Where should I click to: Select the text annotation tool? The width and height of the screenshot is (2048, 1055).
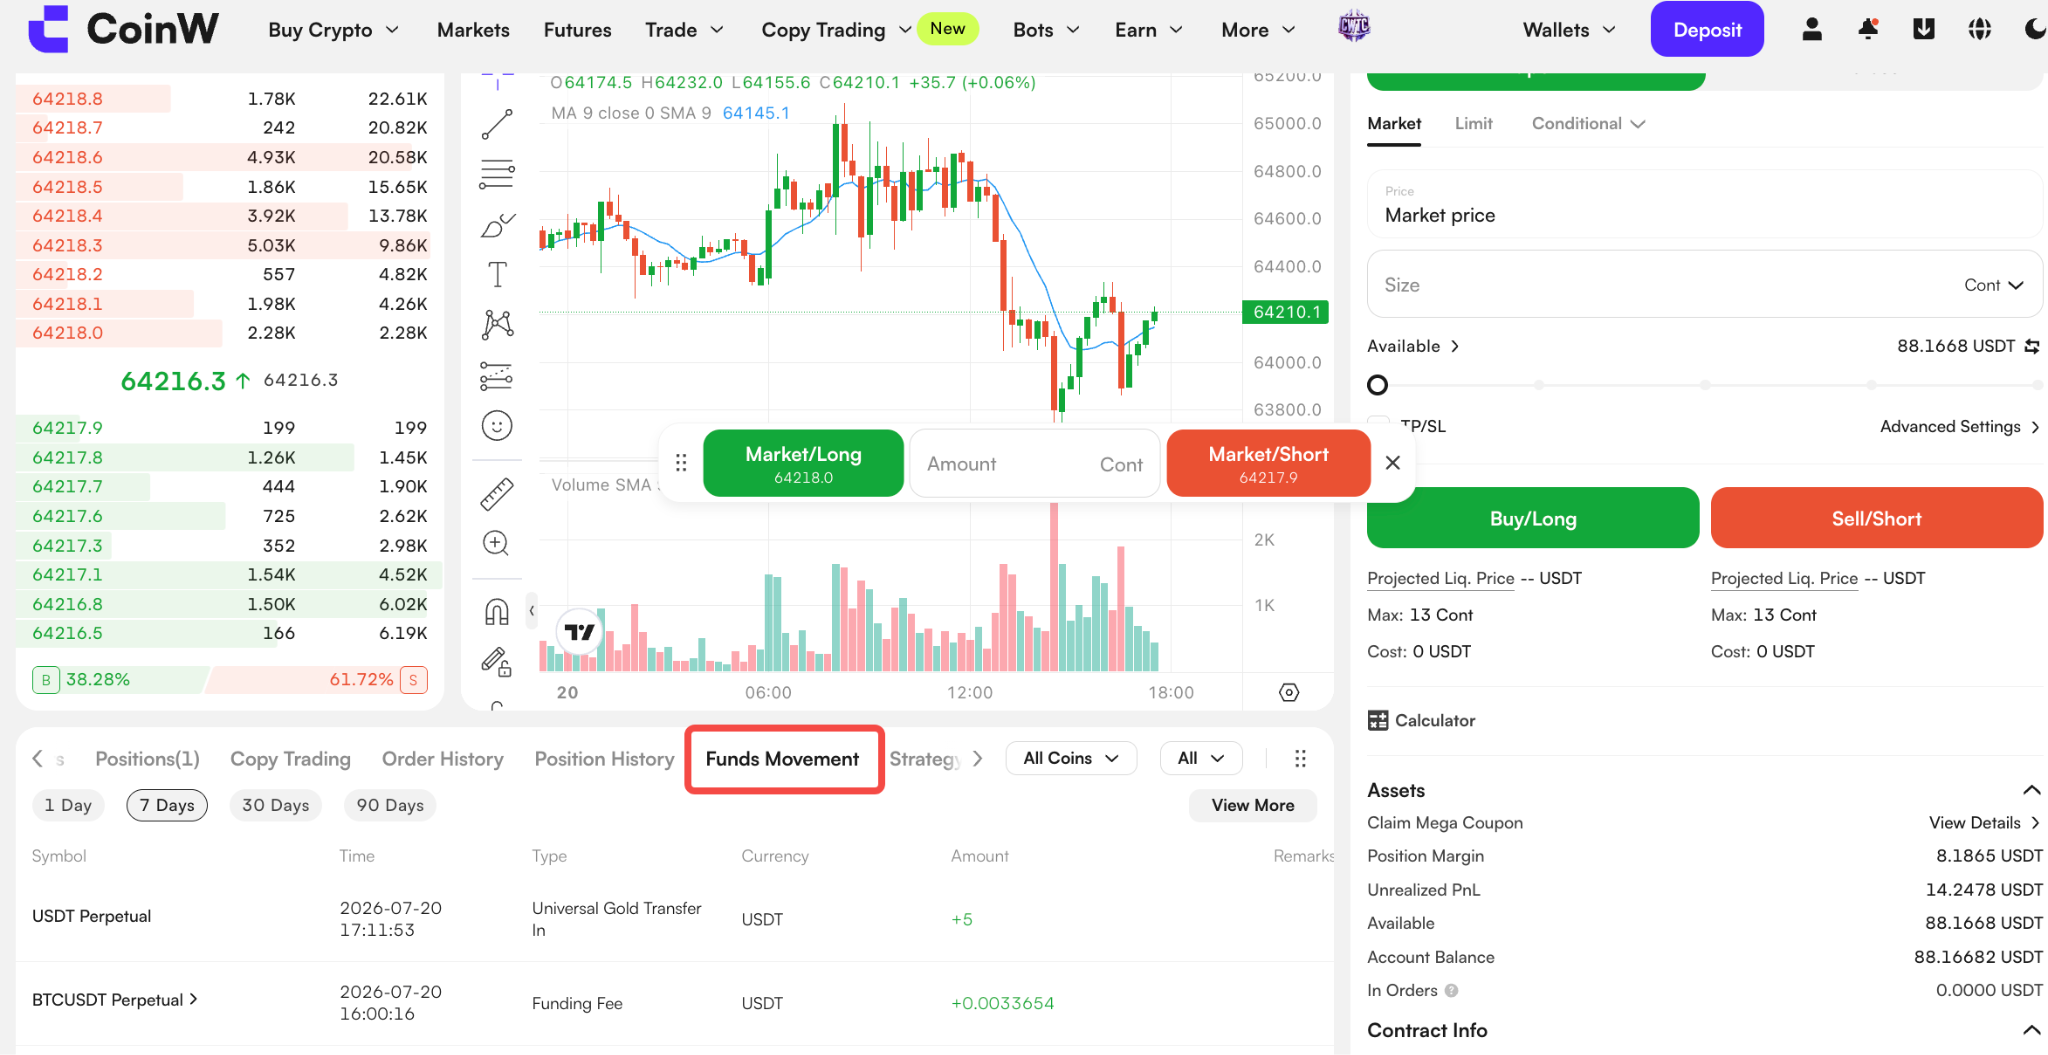click(497, 274)
